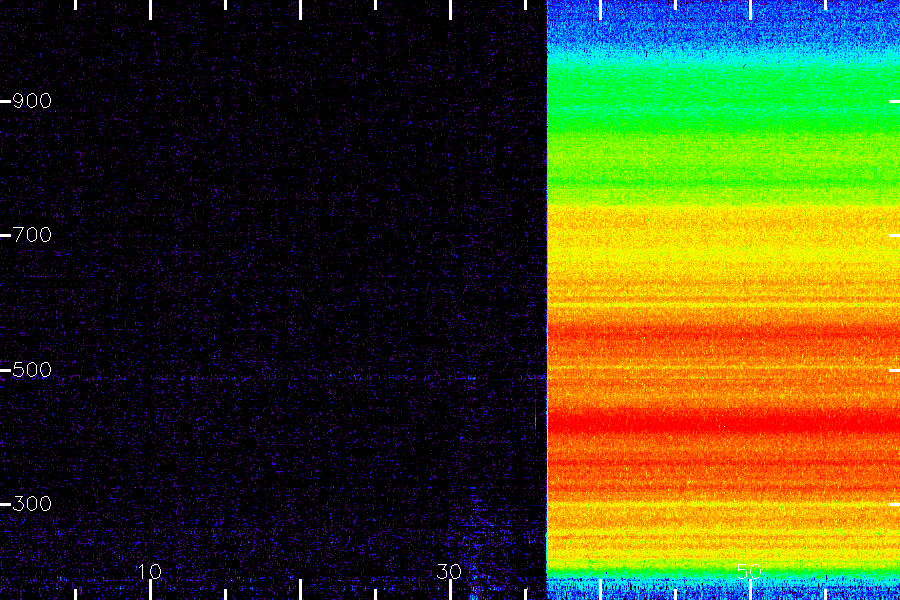Click the 30 x-axis label

(449, 572)
